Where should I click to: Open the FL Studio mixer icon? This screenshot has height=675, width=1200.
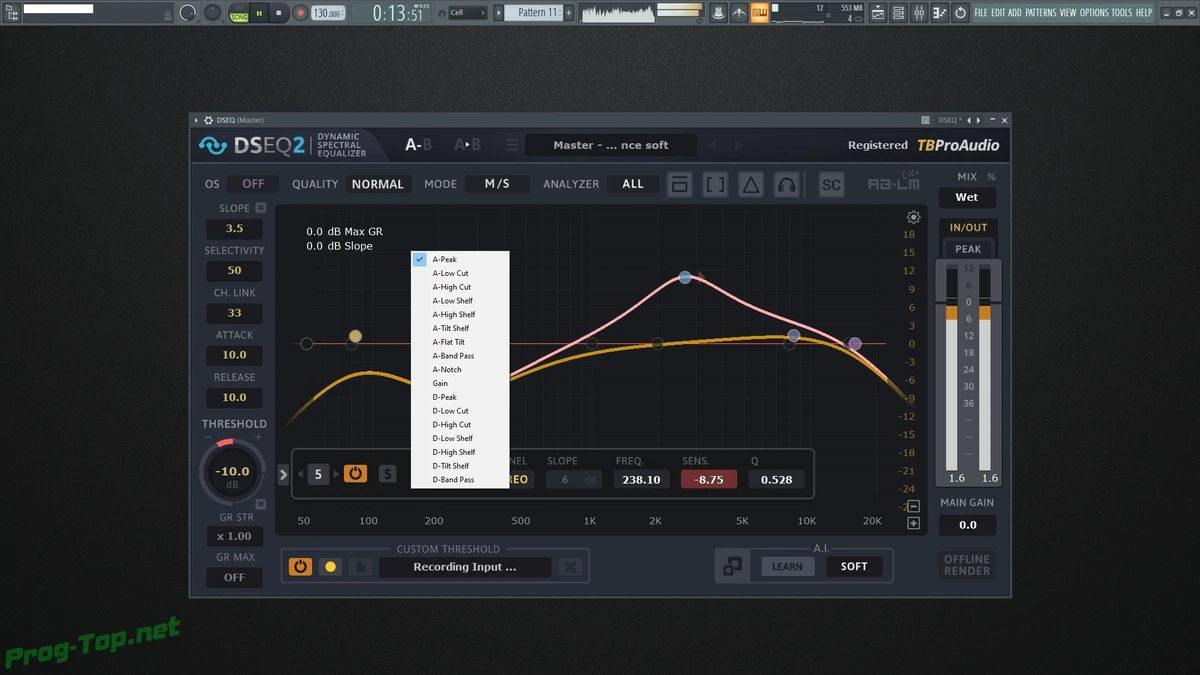[x=919, y=13]
